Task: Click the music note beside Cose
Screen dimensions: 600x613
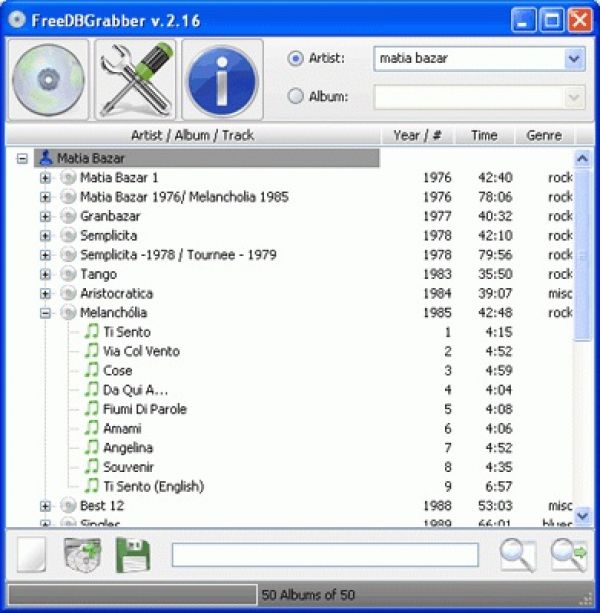Action: coord(91,370)
